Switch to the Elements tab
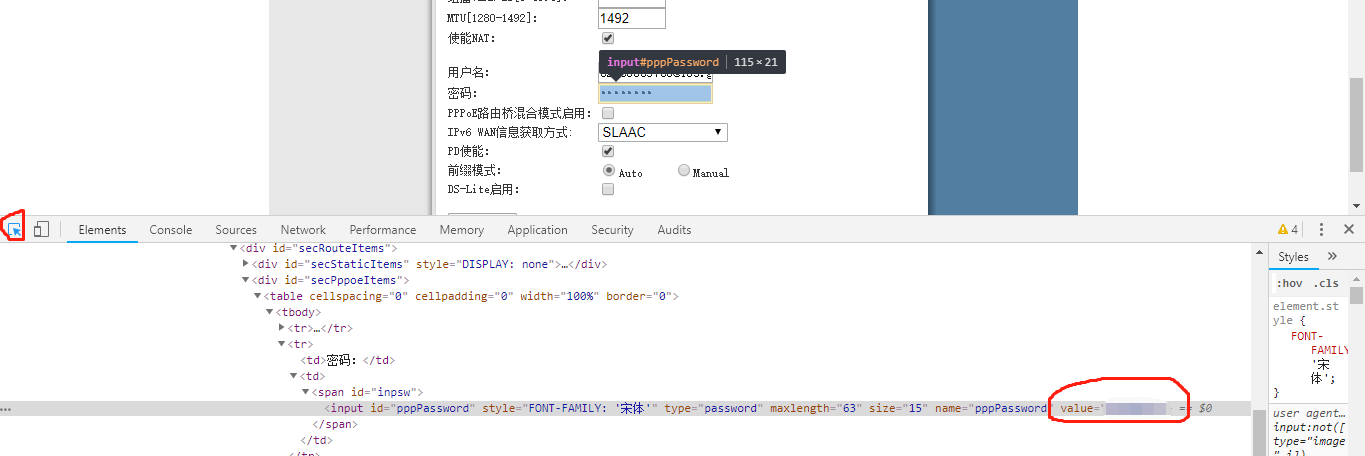The height and width of the screenshot is (456, 1365). (102, 229)
